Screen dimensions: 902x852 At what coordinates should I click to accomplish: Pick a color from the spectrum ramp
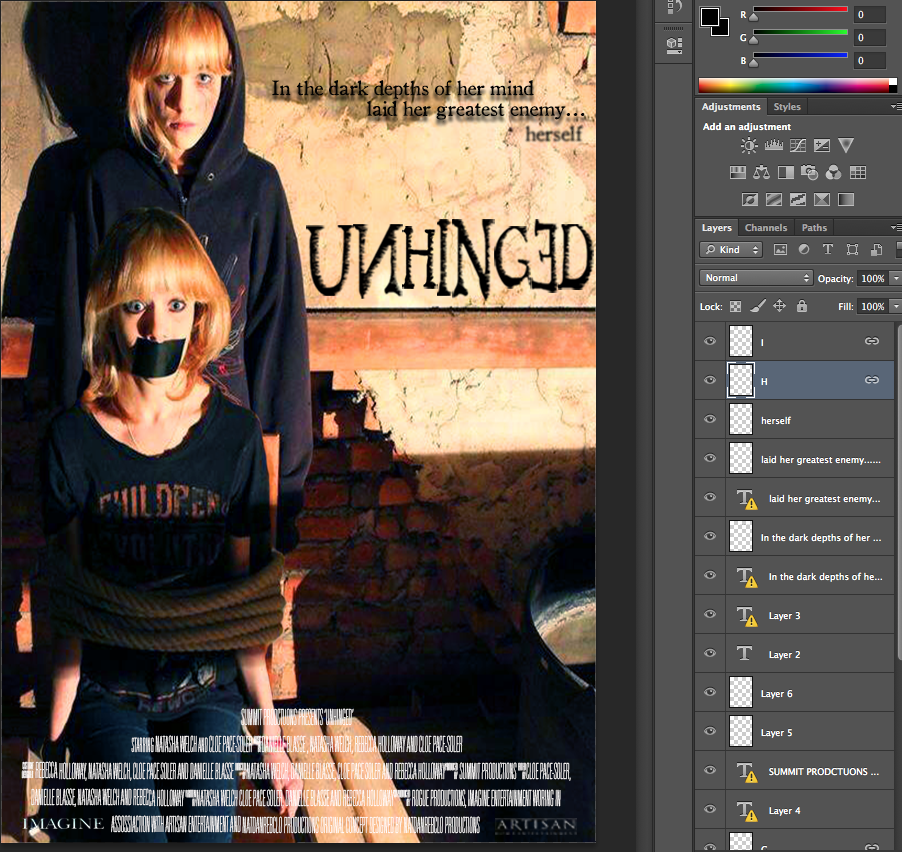(x=797, y=86)
